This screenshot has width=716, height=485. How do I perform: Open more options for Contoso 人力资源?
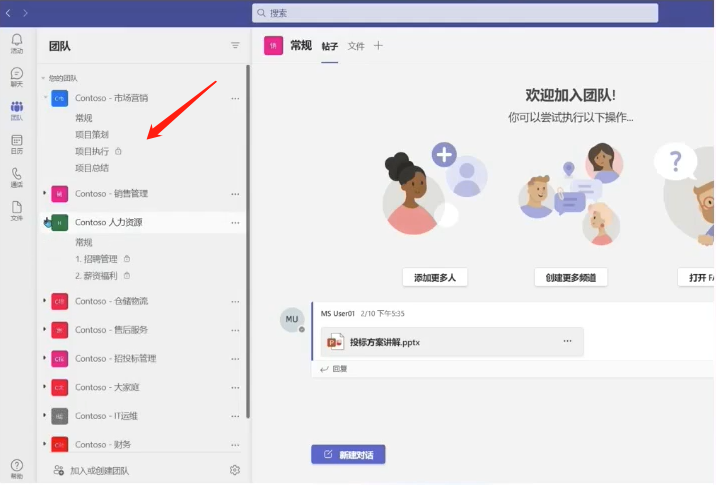[235, 223]
